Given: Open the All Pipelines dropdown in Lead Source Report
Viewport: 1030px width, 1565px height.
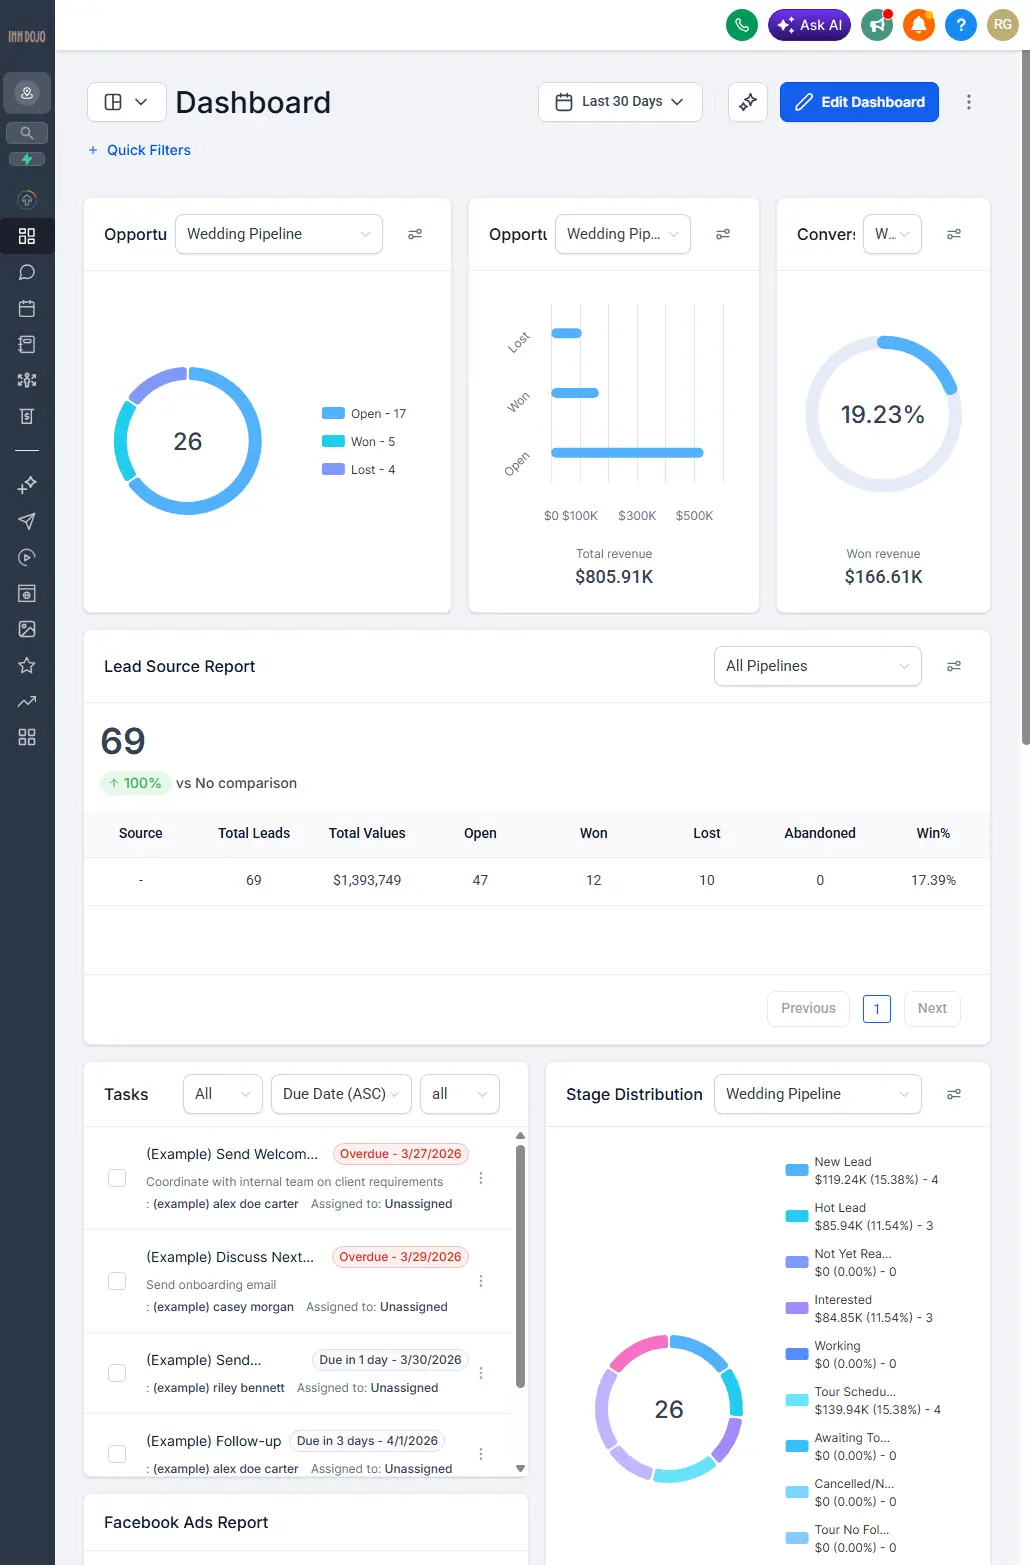Looking at the screenshot, I should [817, 665].
